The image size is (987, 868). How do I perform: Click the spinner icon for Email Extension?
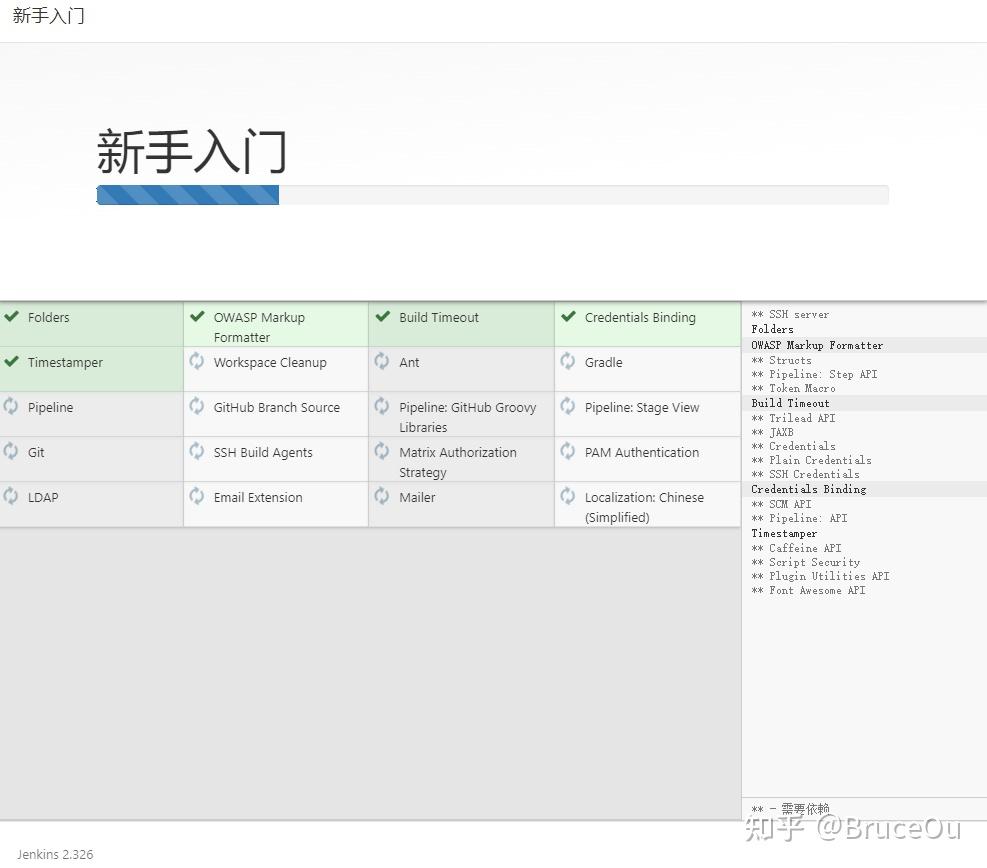(x=196, y=496)
